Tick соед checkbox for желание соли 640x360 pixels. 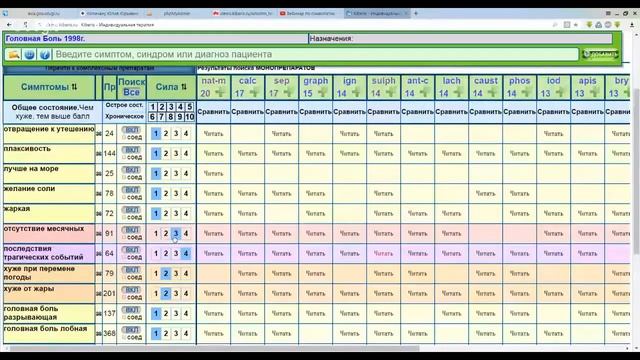coord(124,198)
